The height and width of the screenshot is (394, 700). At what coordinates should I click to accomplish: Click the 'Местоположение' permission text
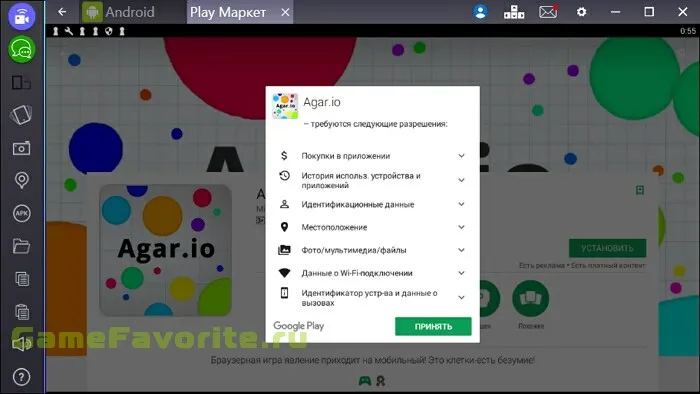(x=334, y=227)
